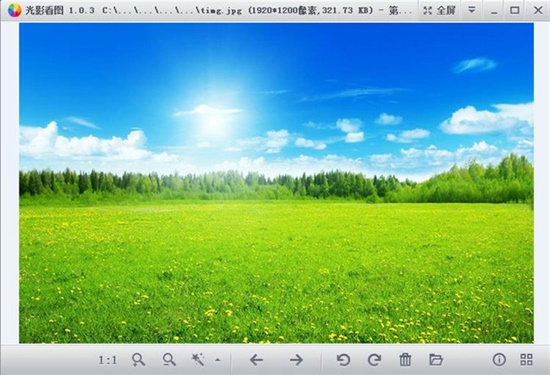Screen dimensions: 550x375
Task: Delete the image with trash icon
Action: 405,360
